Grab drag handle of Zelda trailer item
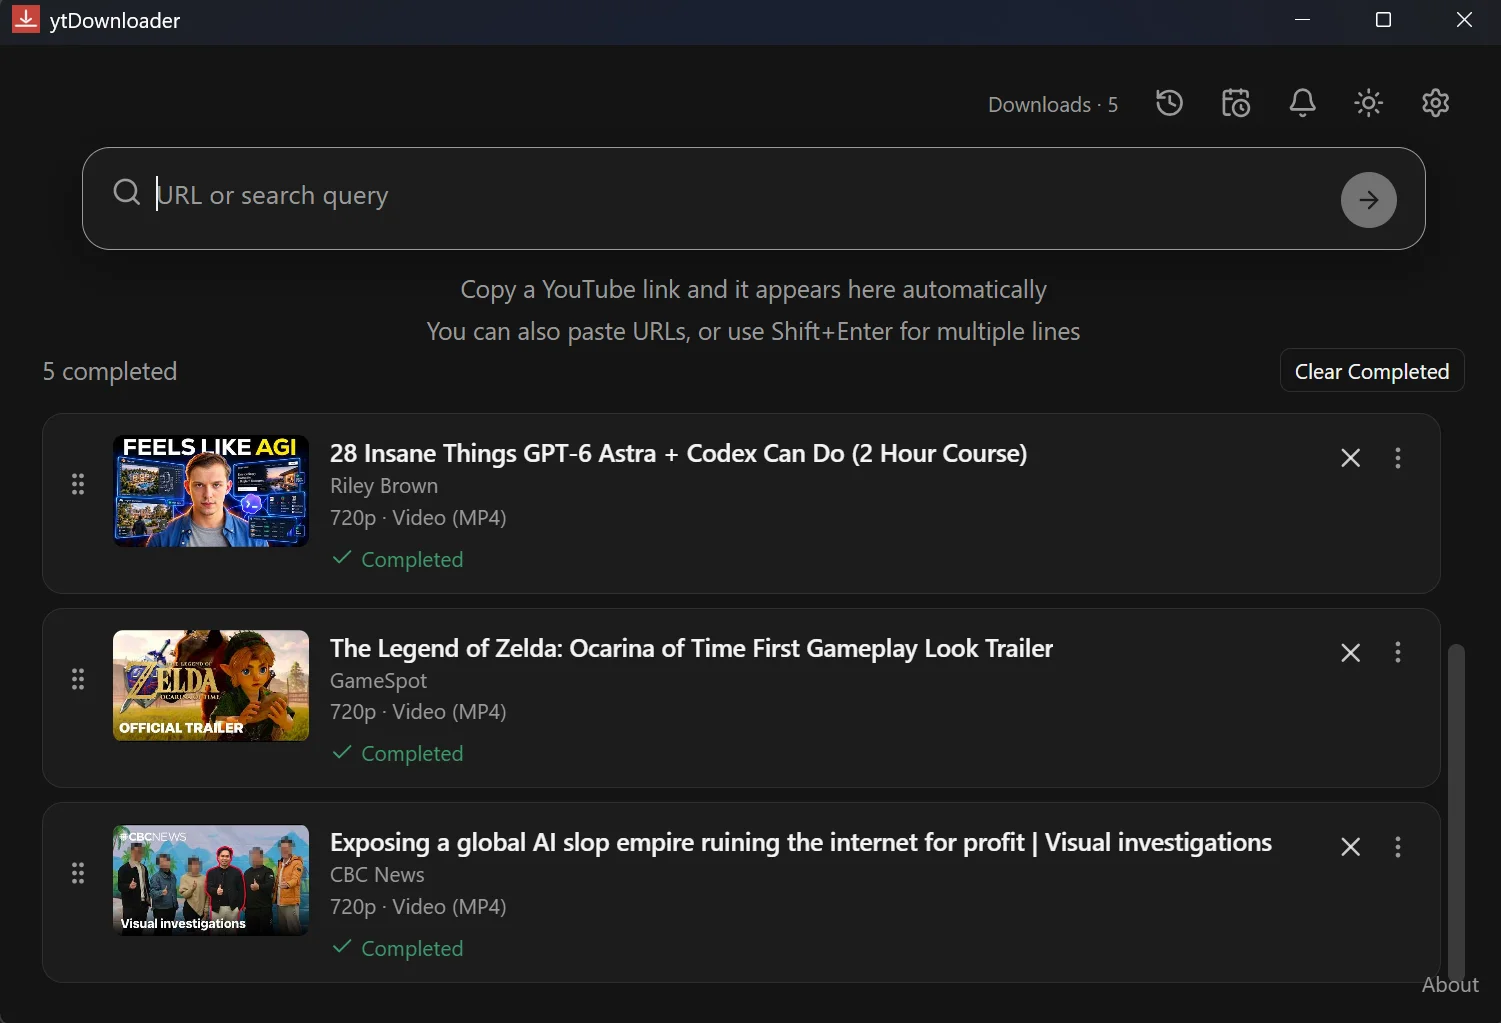The width and height of the screenshot is (1501, 1023). pos(78,680)
